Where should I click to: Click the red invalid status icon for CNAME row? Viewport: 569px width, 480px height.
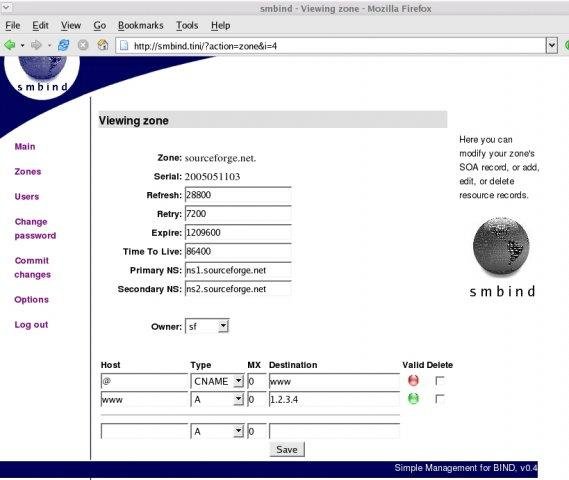413,380
